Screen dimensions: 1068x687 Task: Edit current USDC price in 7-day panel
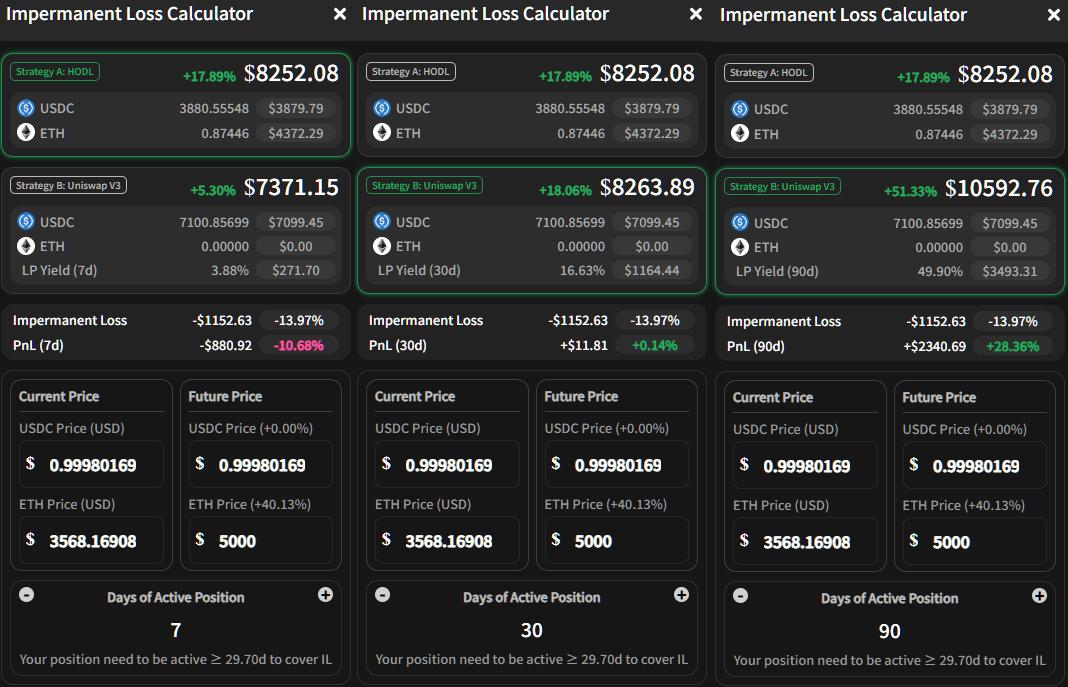(x=91, y=465)
